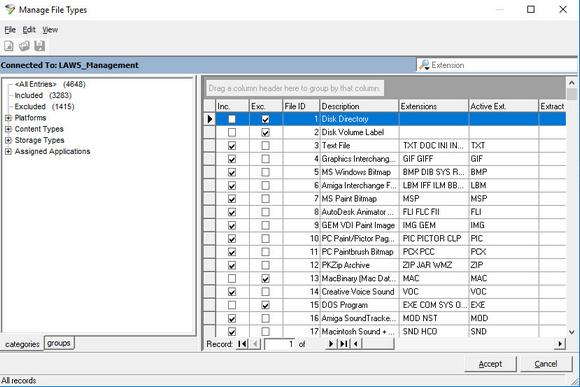Click the Extension search magnifier icon

(x=424, y=65)
